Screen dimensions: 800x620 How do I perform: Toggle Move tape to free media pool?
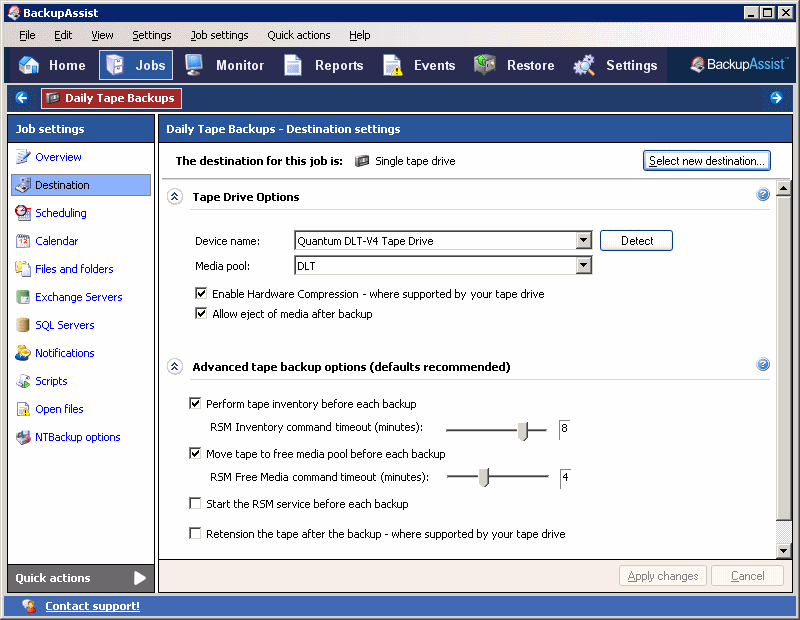pos(195,453)
